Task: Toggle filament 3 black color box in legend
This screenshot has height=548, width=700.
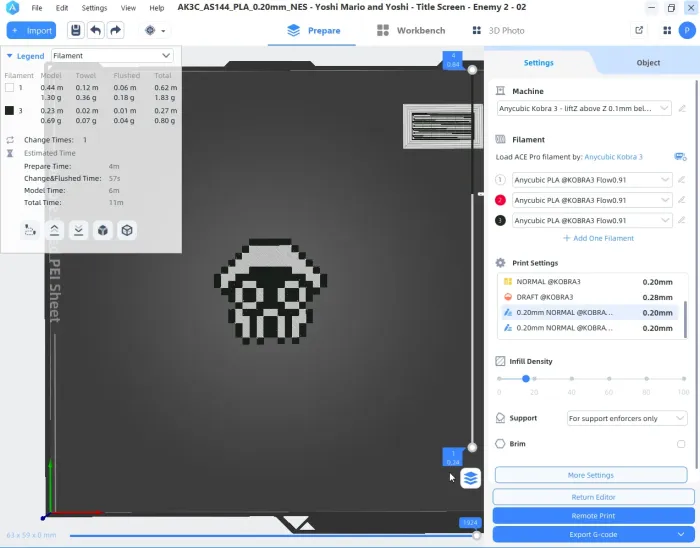Action: click(9, 110)
